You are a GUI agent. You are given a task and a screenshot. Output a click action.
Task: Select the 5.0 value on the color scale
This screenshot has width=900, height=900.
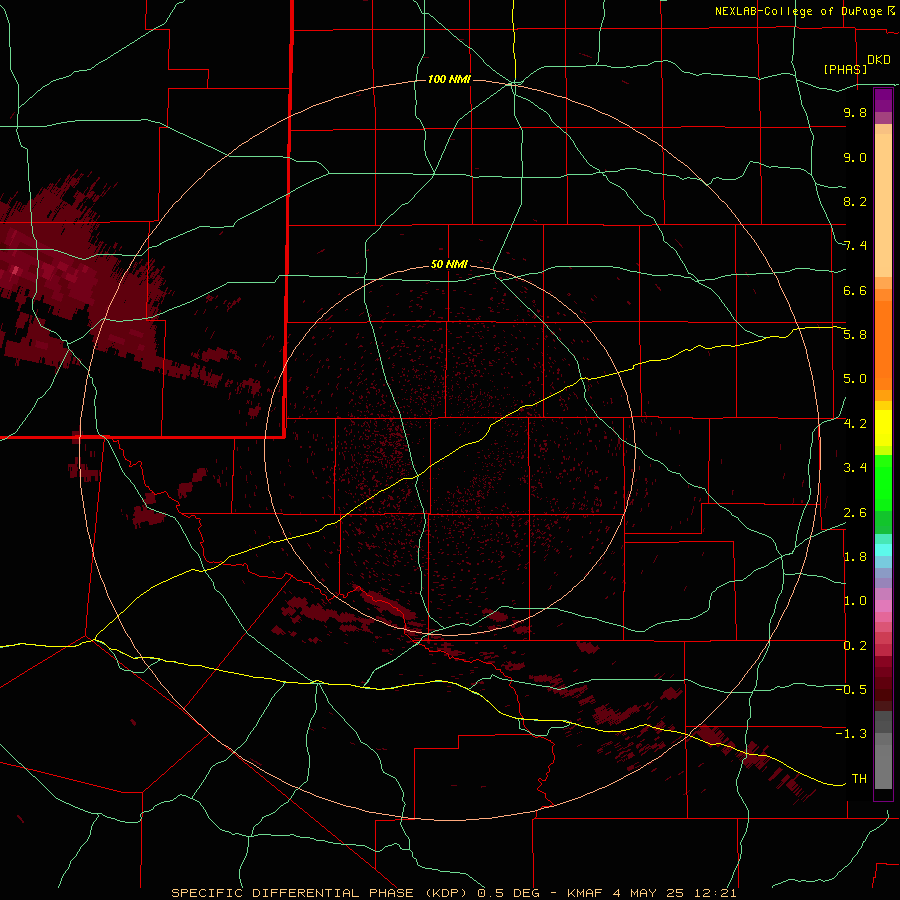coord(855,379)
